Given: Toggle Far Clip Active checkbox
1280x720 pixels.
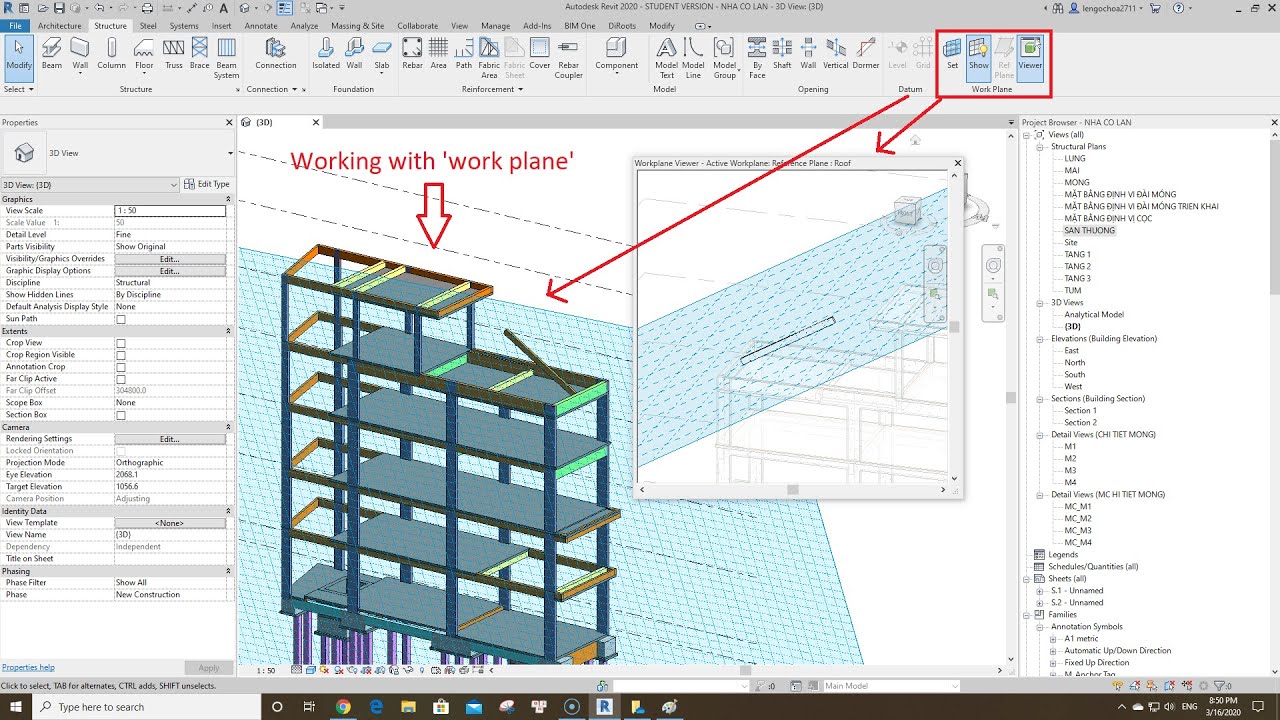Looking at the screenshot, I should (121, 379).
